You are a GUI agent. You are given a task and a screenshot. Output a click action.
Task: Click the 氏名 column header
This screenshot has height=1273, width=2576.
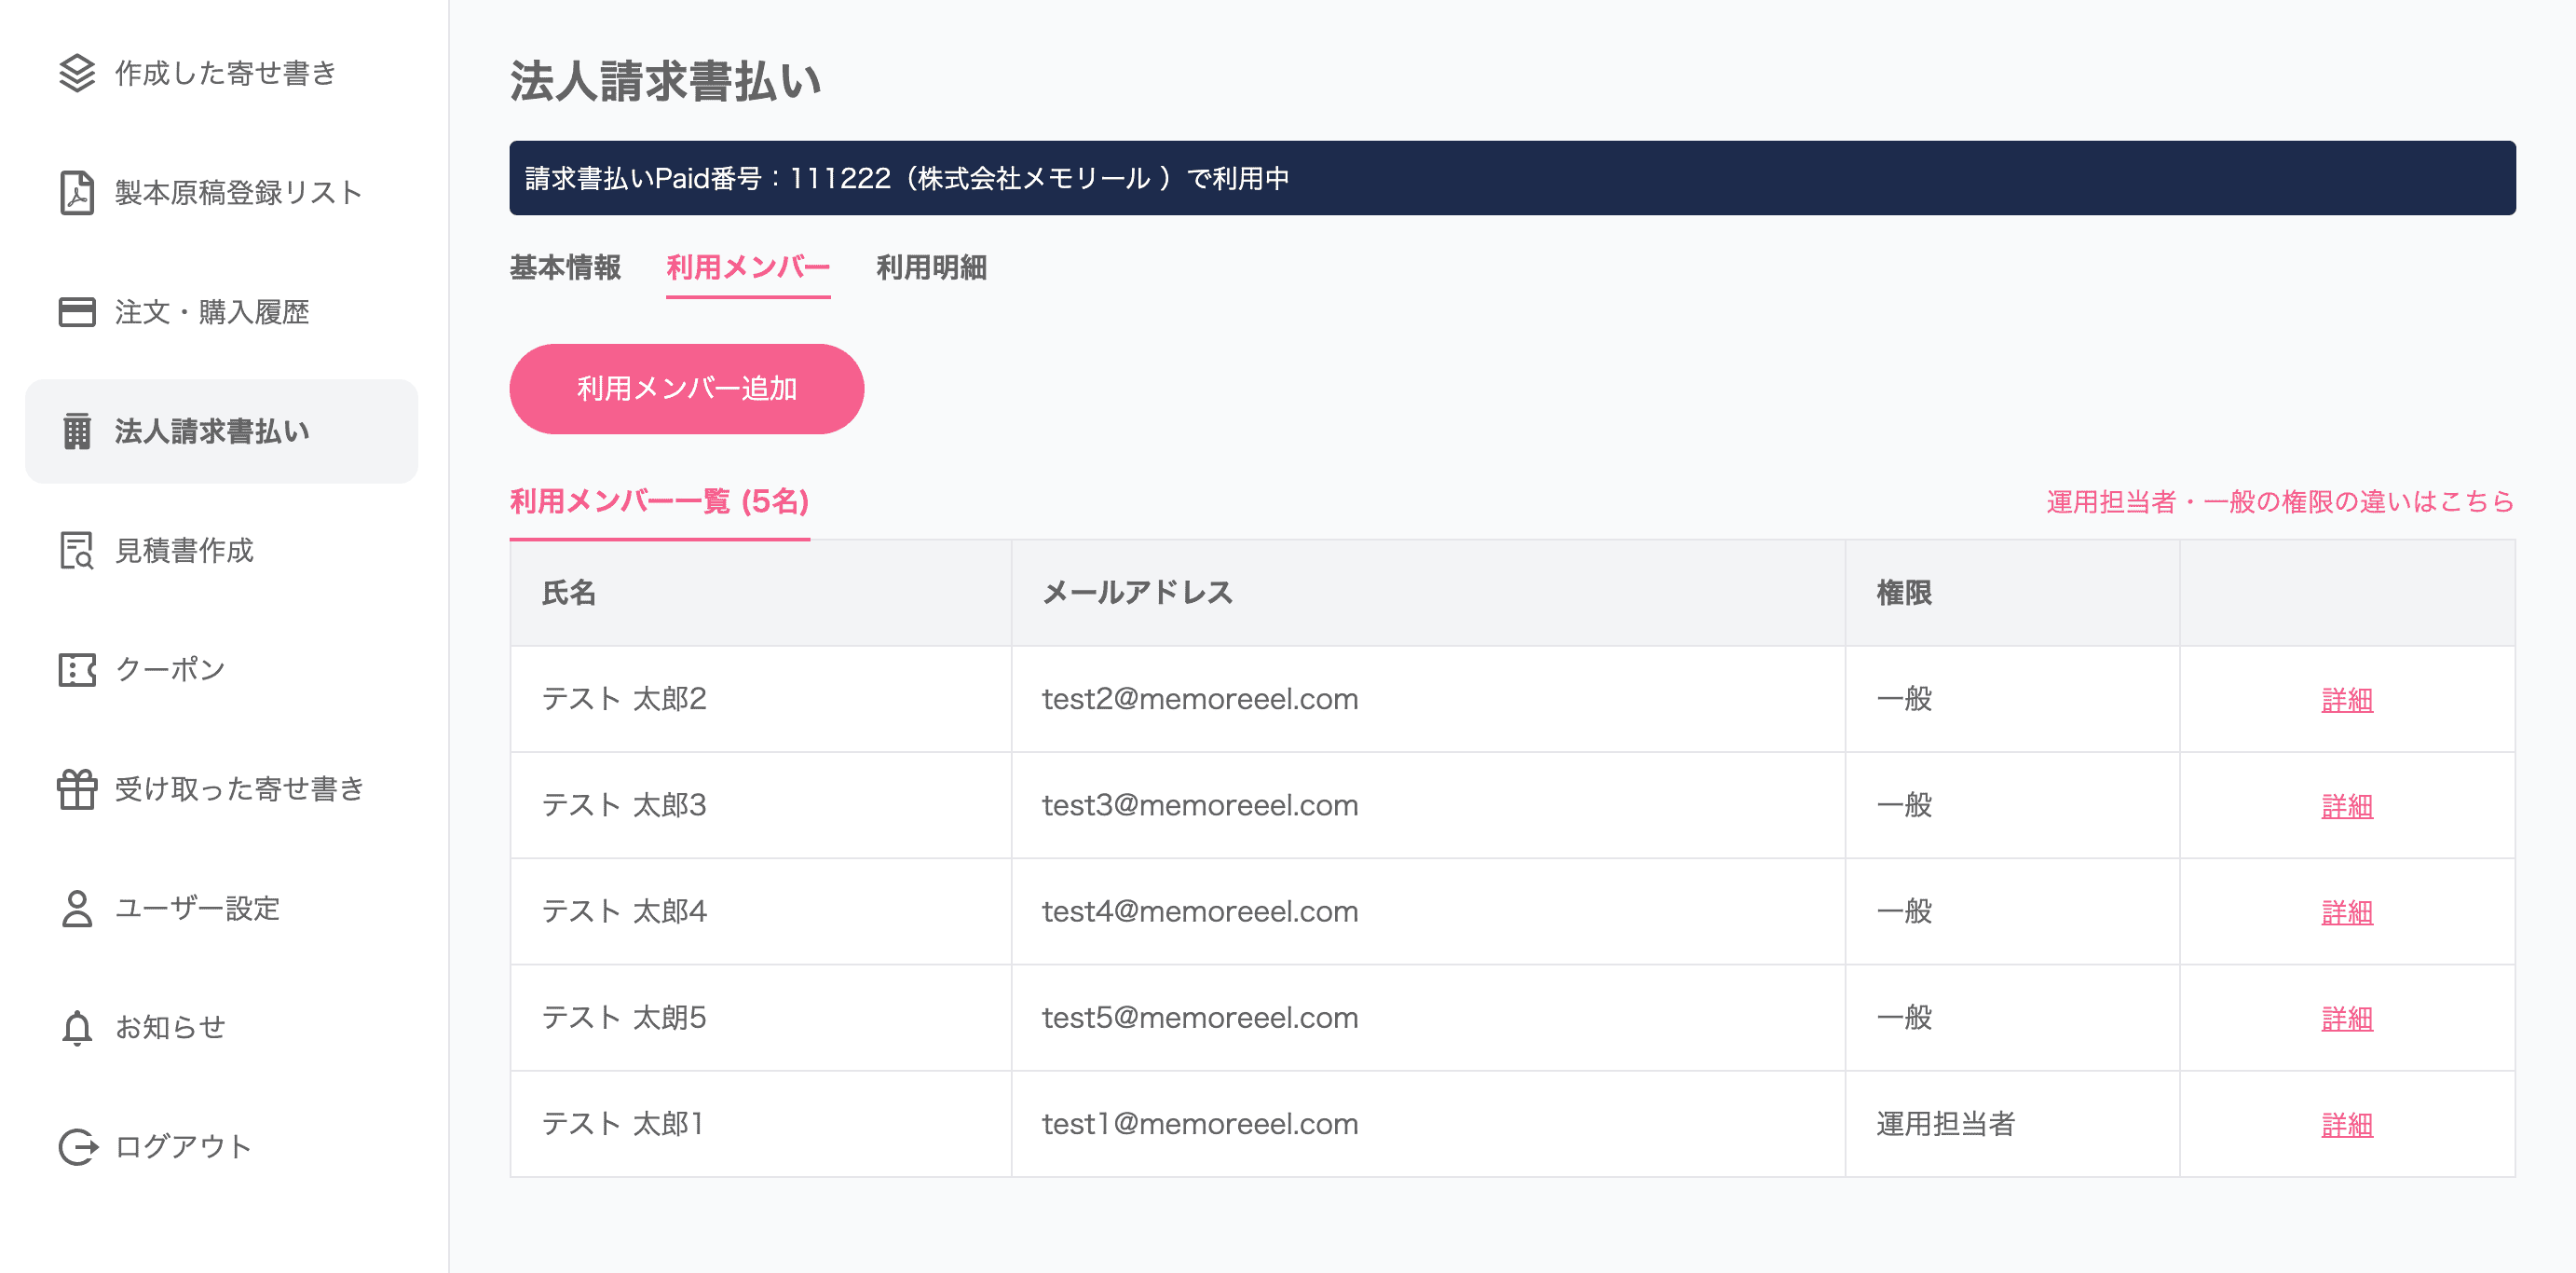[761, 593]
